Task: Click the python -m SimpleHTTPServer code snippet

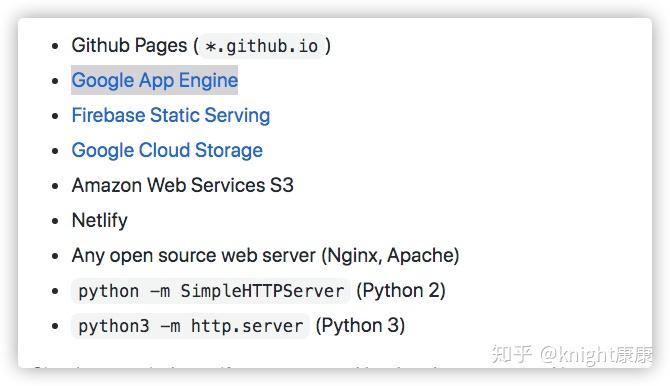Action: point(211,291)
